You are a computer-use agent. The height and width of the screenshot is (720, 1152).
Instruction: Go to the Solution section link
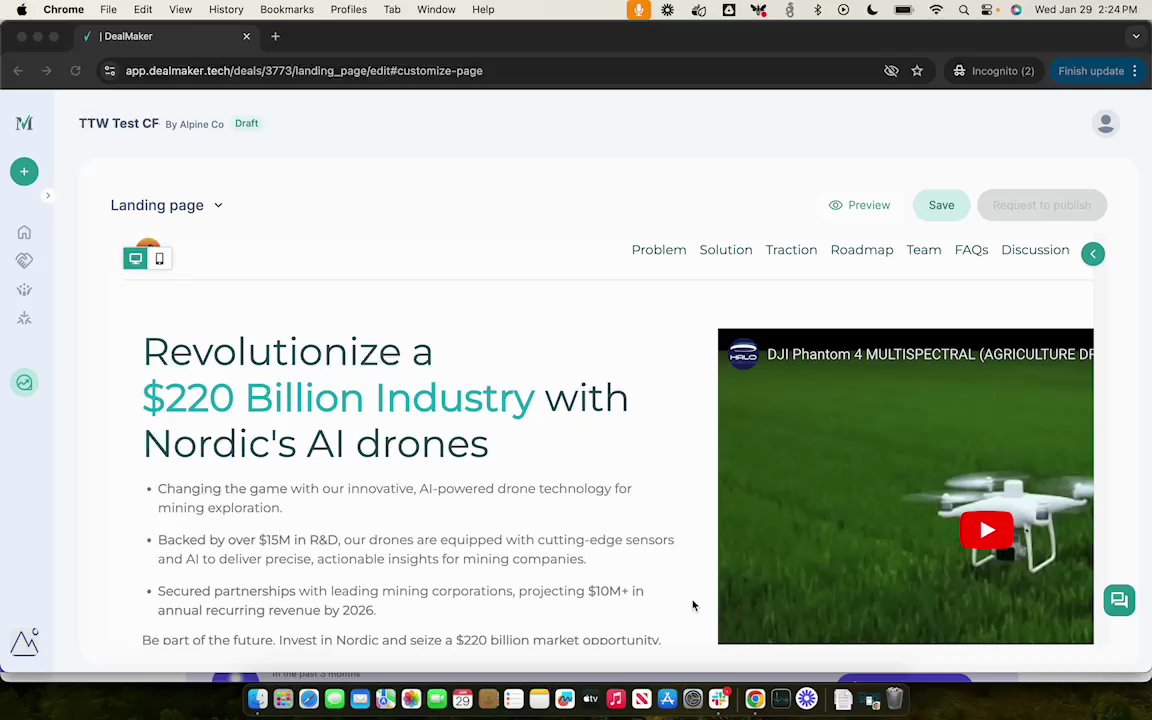[x=725, y=250]
